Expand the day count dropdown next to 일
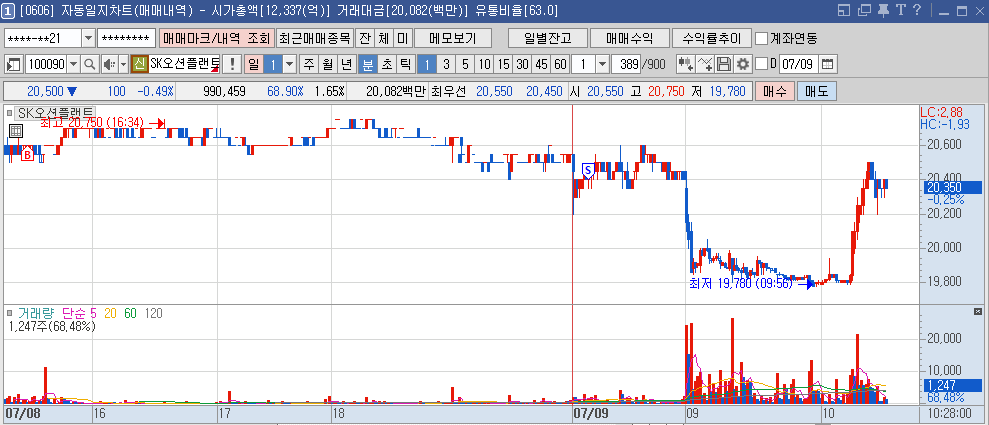Viewport: 989px width, 425px height. click(290, 64)
